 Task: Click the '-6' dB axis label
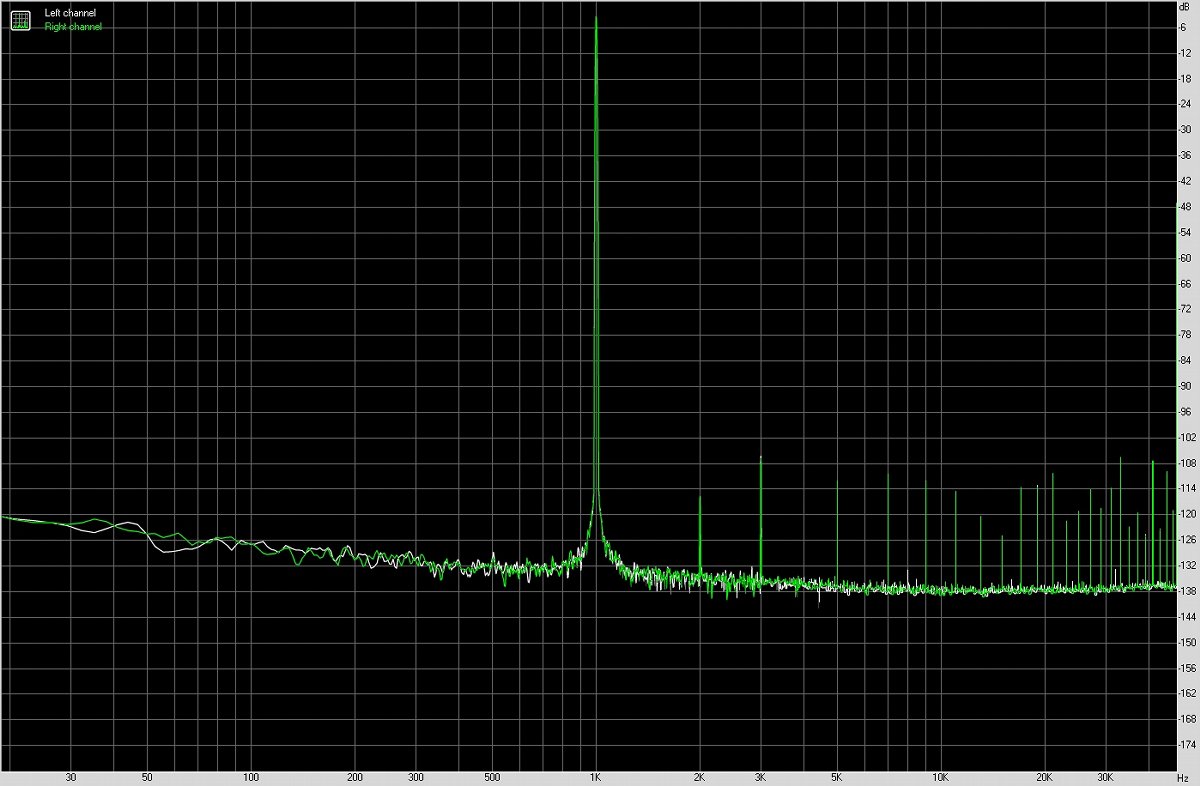click(x=1184, y=27)
